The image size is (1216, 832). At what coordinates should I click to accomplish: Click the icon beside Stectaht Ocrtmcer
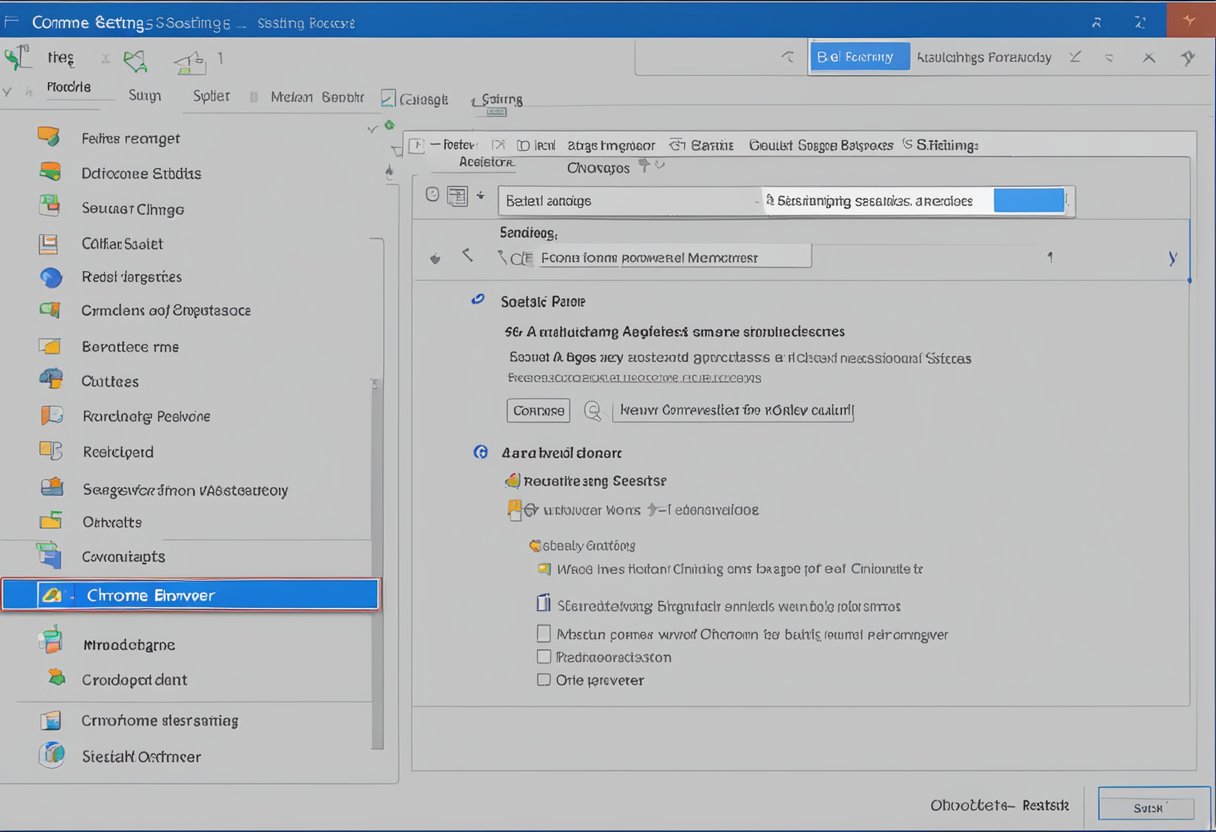click(50, 756)
